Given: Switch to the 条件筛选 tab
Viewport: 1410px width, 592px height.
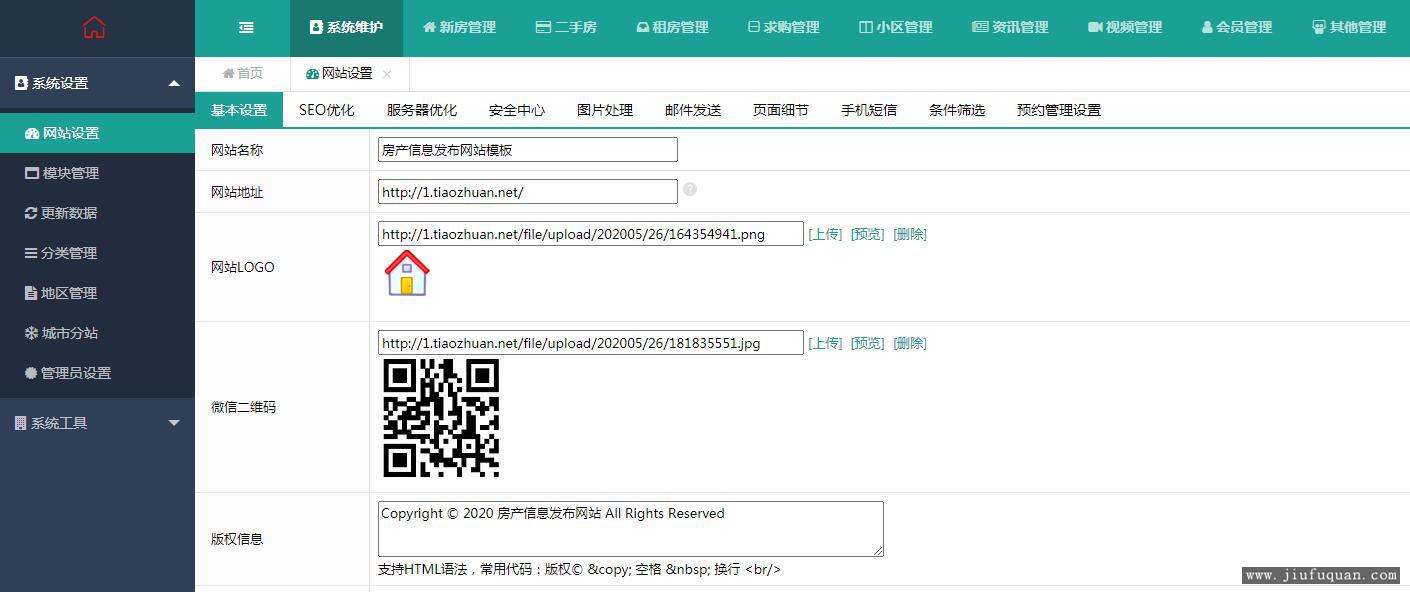Looking at the screenshot, I should [x=957, y=110].
